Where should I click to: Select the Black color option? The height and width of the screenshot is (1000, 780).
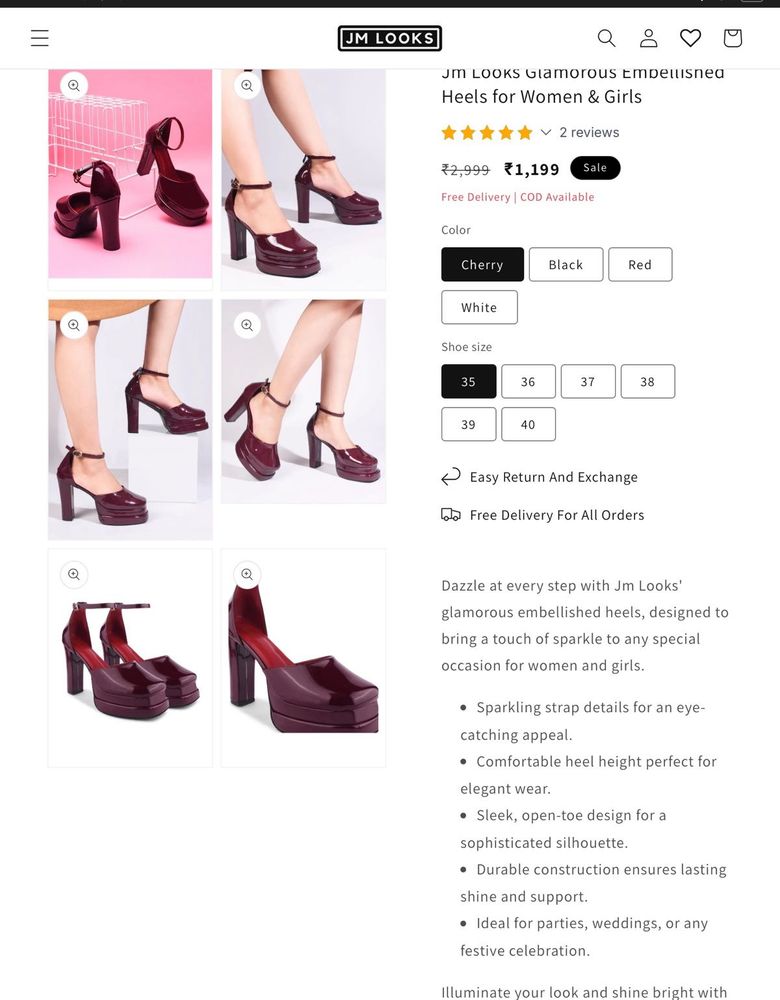pyautogui.click(x=565, y=264)
